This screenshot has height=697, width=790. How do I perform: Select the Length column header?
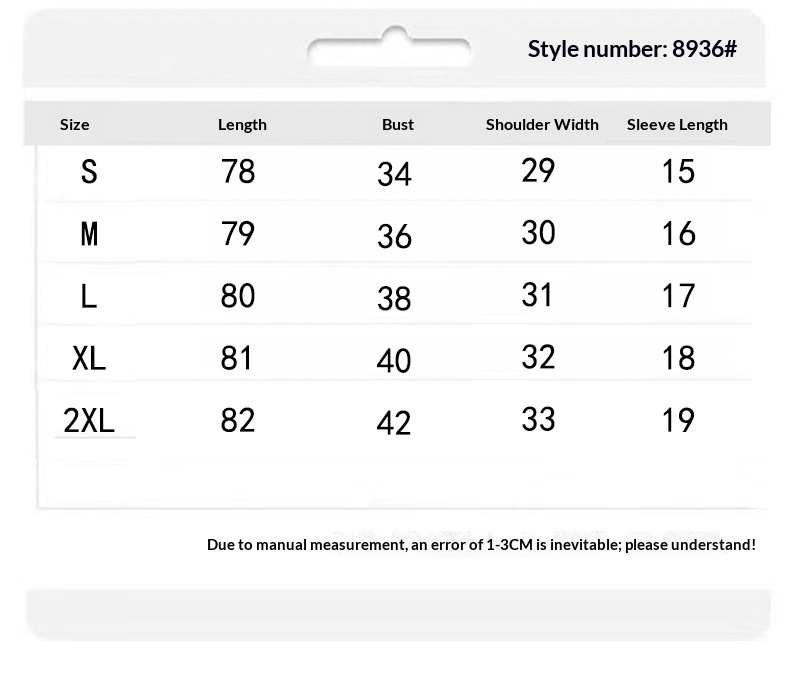point(242,124)
